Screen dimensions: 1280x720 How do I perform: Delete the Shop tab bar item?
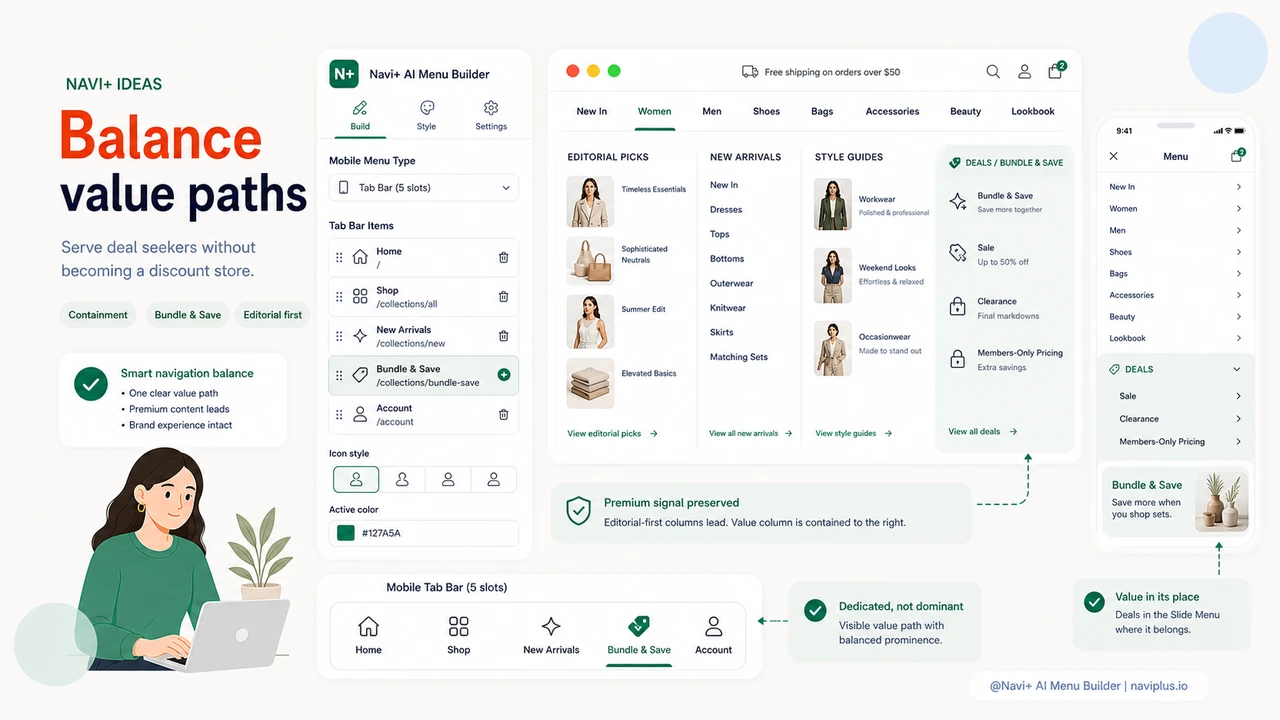503,297
